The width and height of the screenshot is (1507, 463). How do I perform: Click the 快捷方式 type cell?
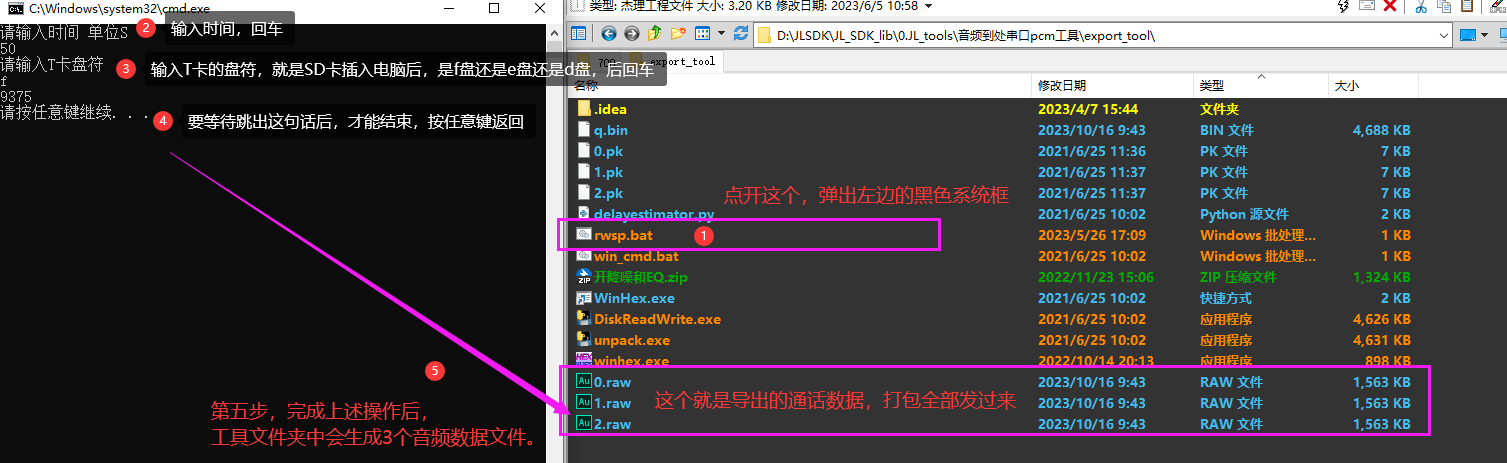coord(1227,298)
